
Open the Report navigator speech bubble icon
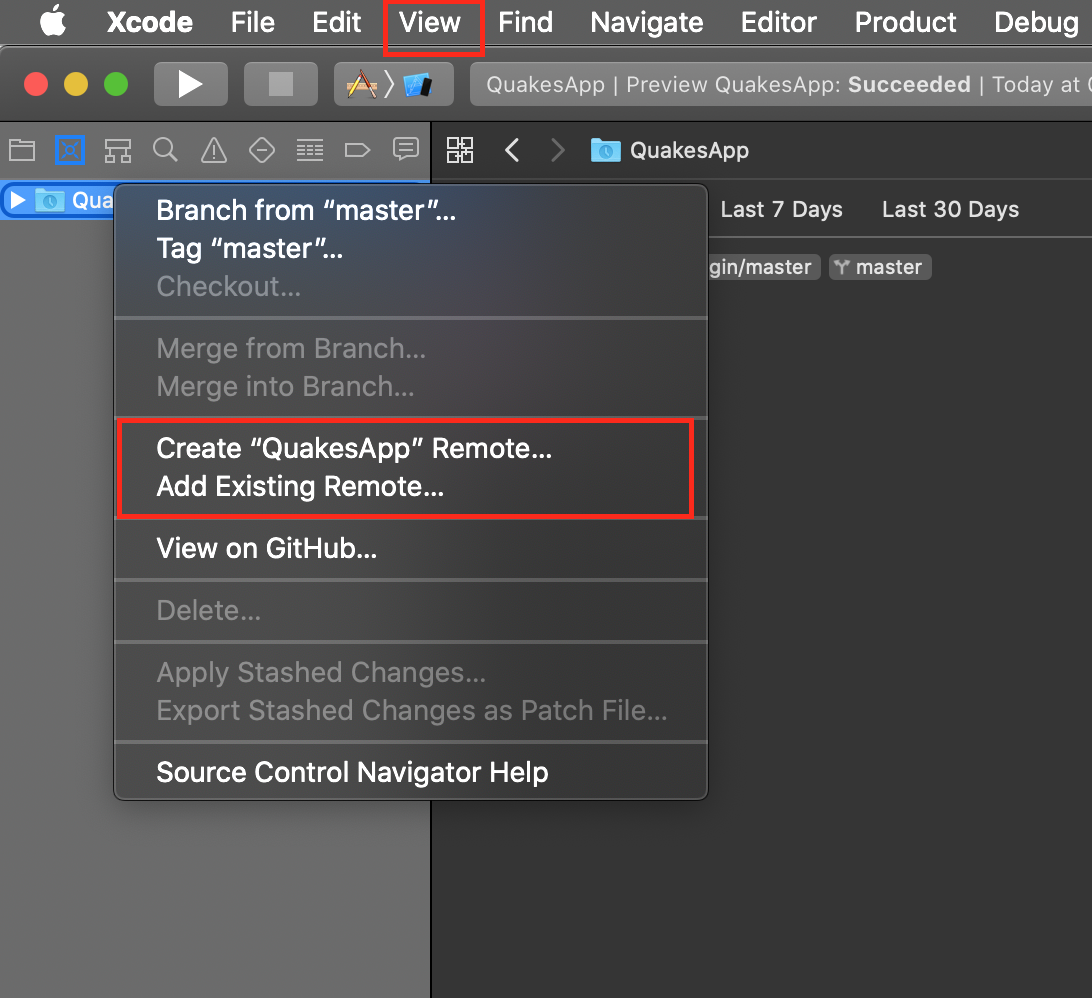pos(405,150)
